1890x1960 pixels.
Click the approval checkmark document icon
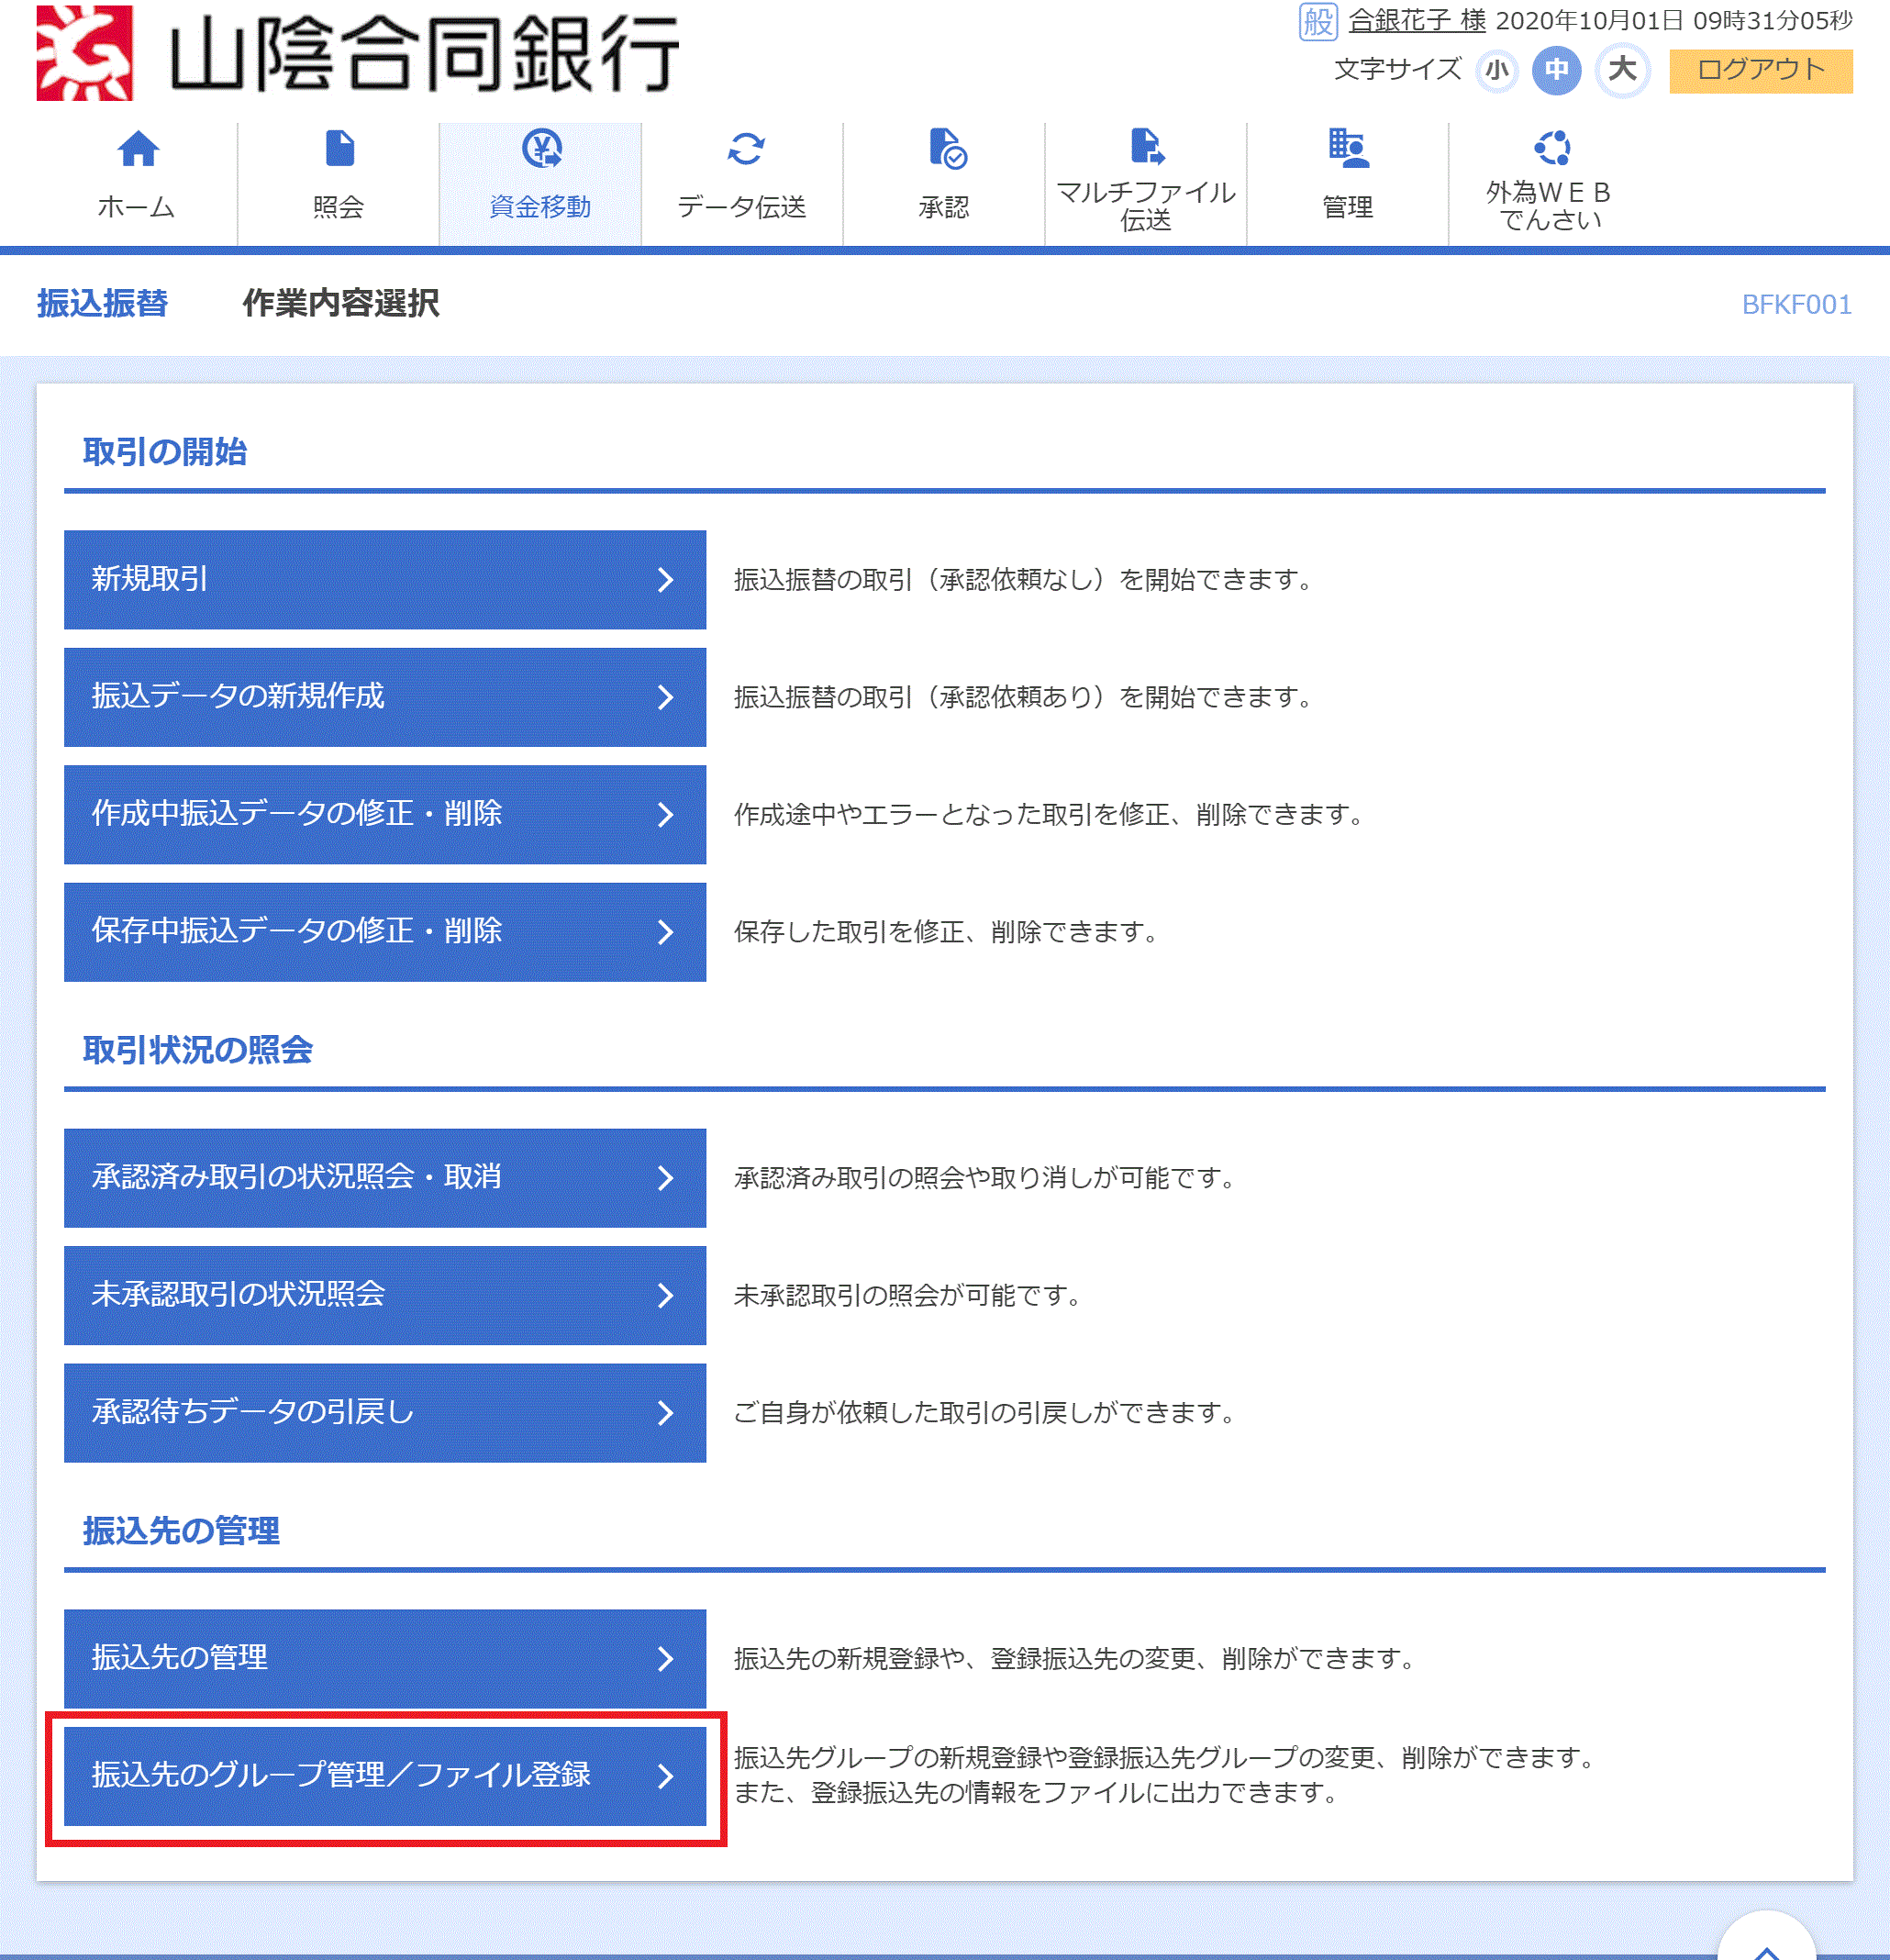point(947,148)
